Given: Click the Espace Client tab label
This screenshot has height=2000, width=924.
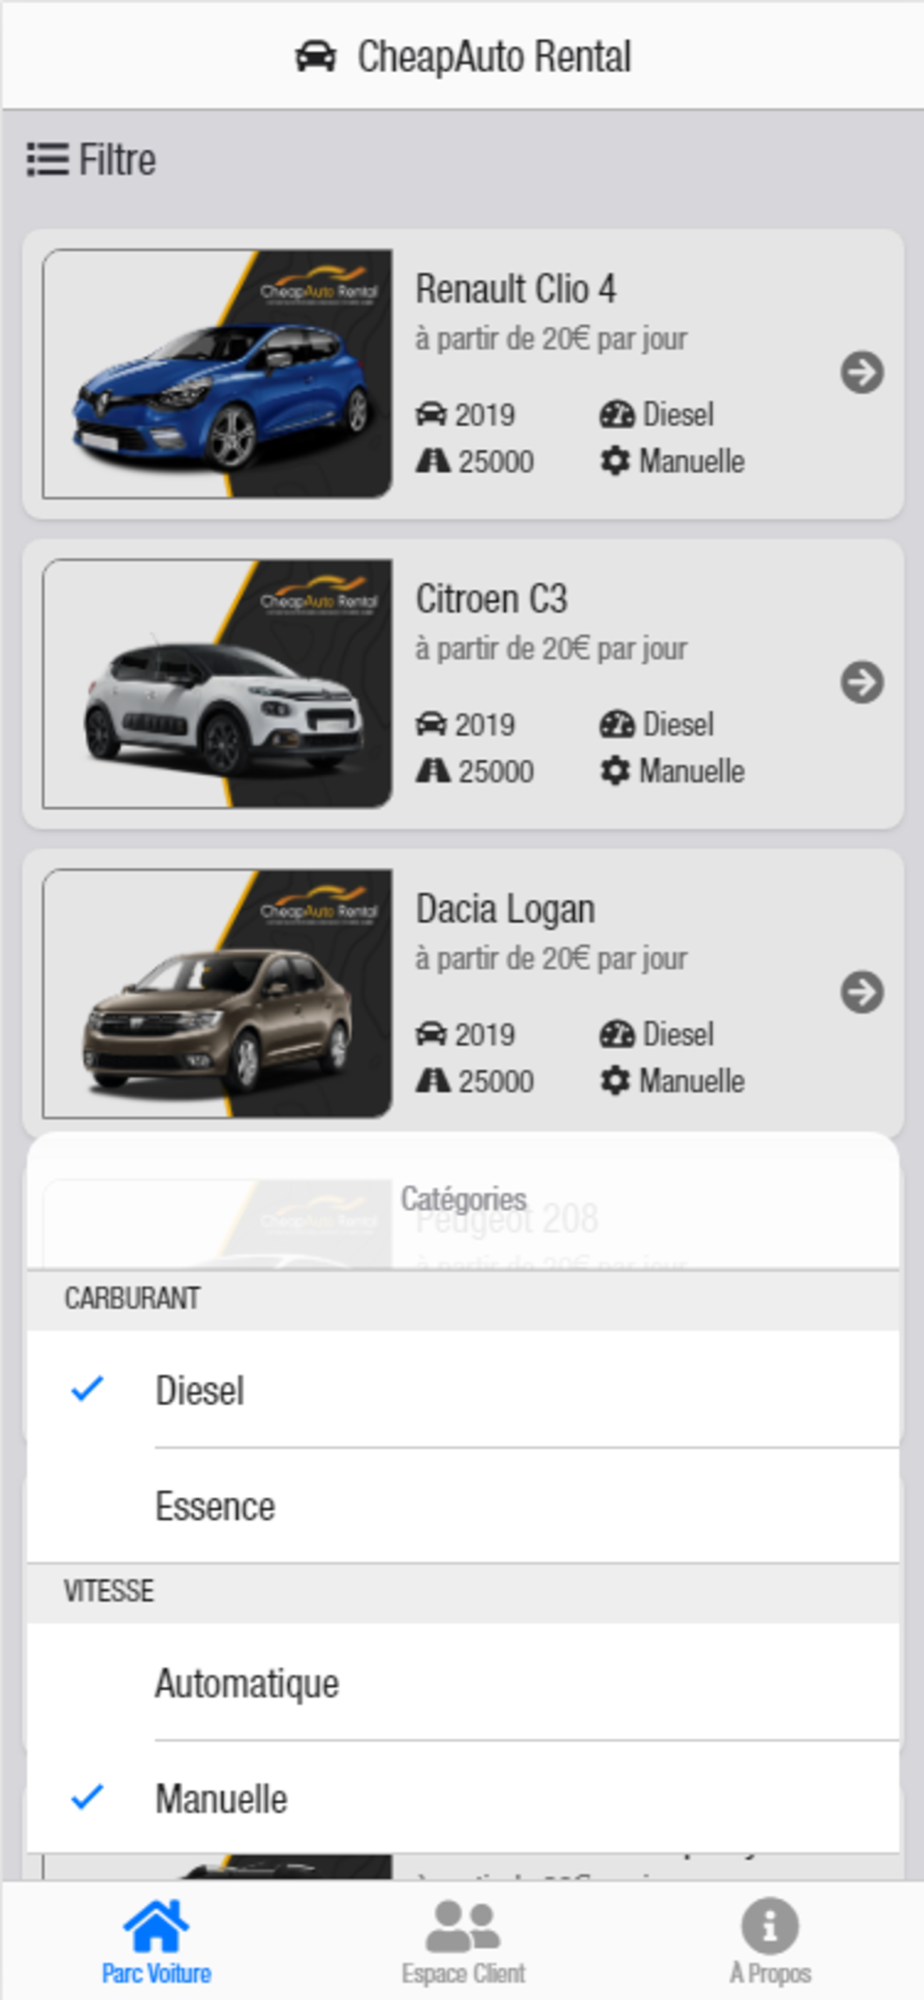Looking at the screenshot, I should 463,1973.
